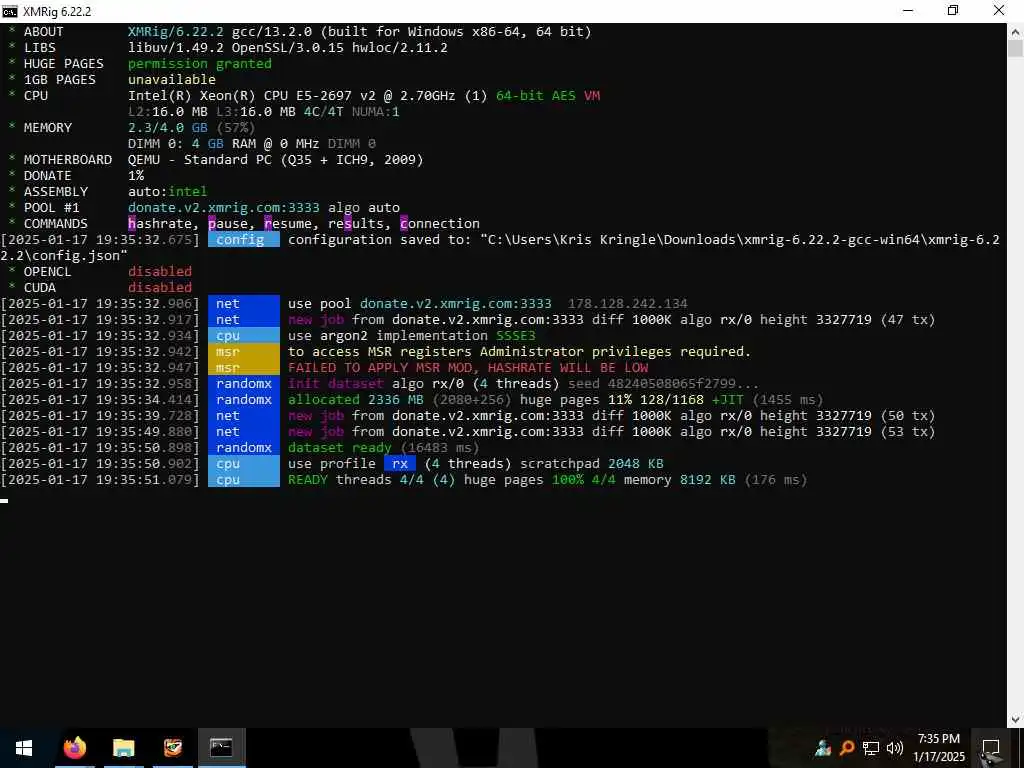1024x768 pixels.
Task: Click the '1%' donate value
Action: 136,176
